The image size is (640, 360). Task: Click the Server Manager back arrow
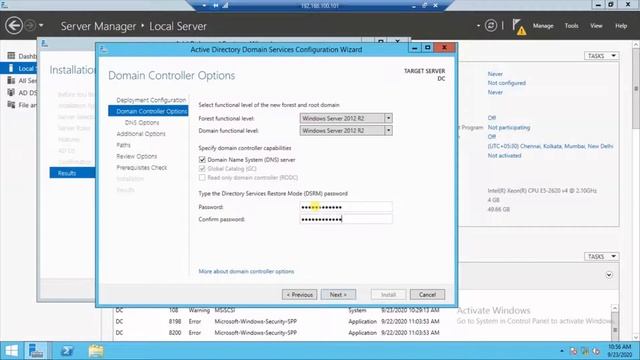(14, 26)
